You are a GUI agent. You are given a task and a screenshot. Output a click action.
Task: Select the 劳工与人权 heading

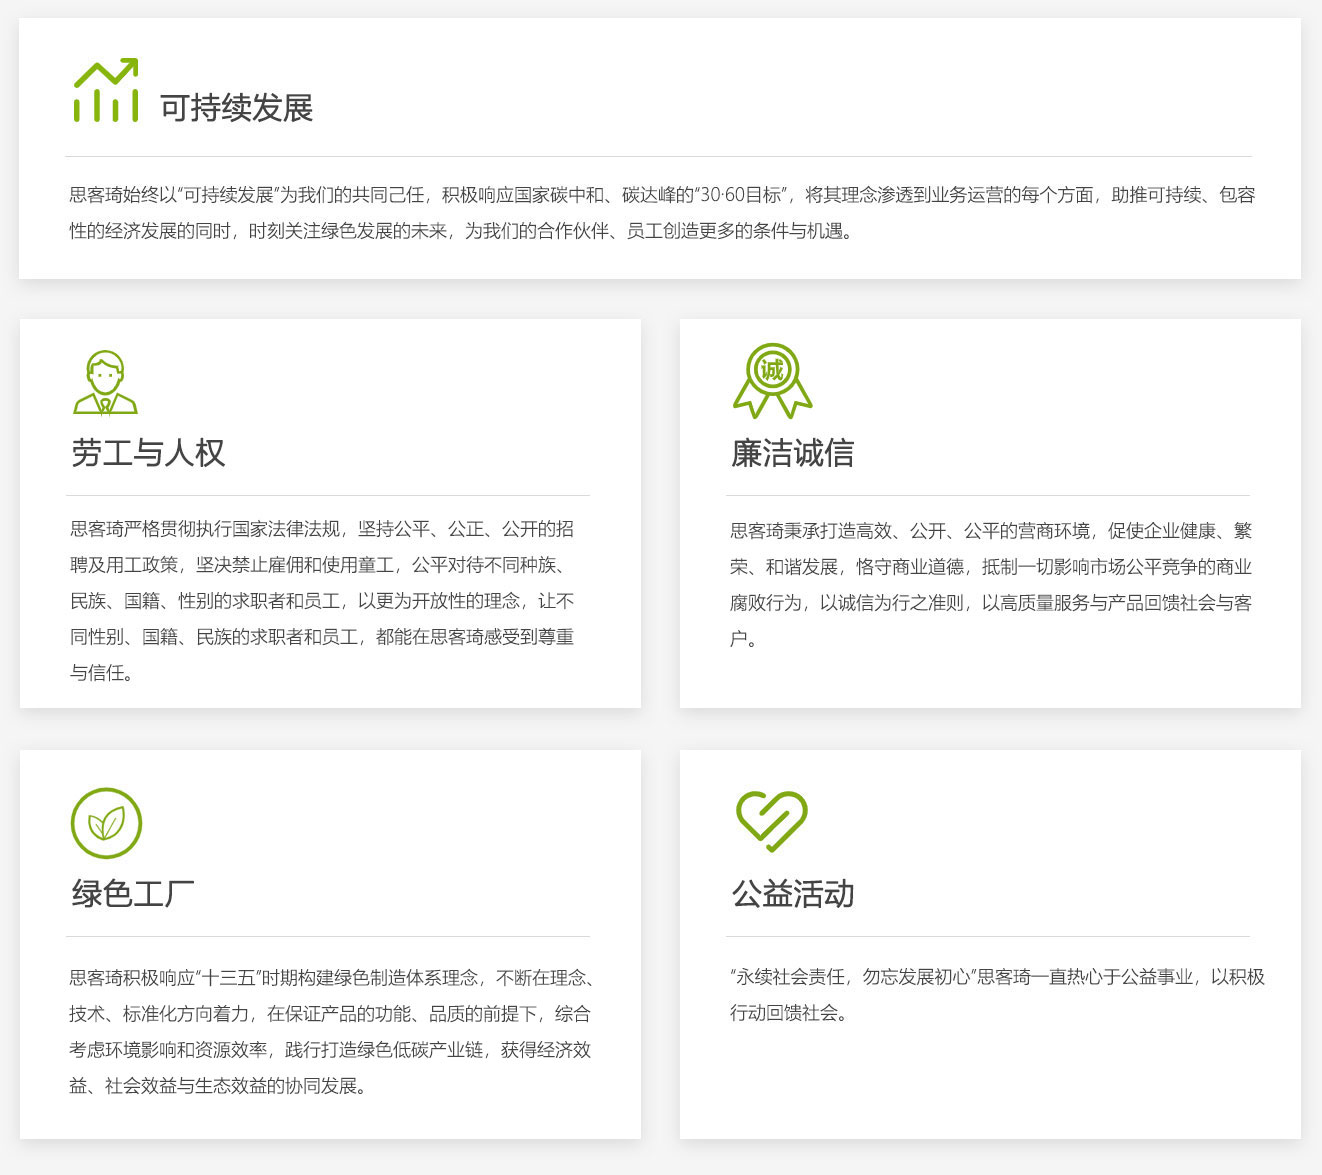pyautogui.click(x=148, y=453)
